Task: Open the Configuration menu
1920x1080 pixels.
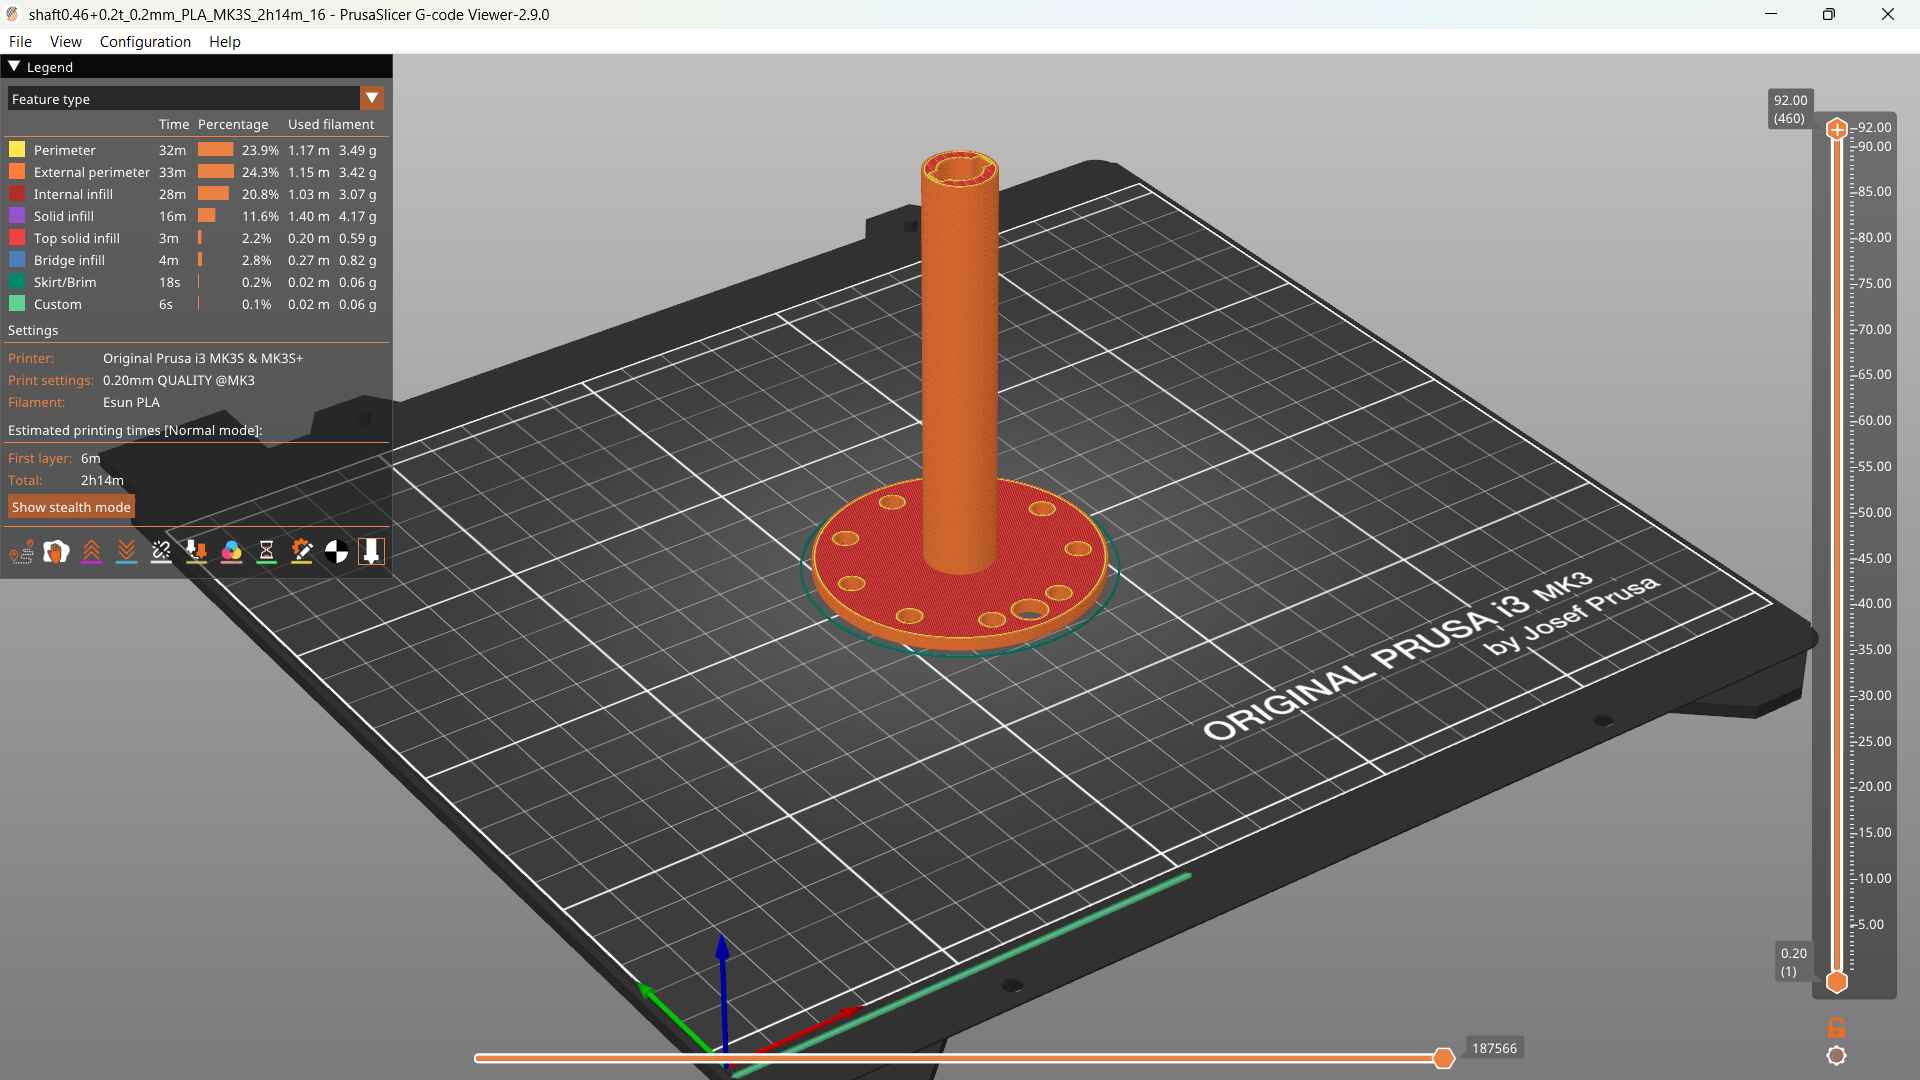Action: click(145, 41)
